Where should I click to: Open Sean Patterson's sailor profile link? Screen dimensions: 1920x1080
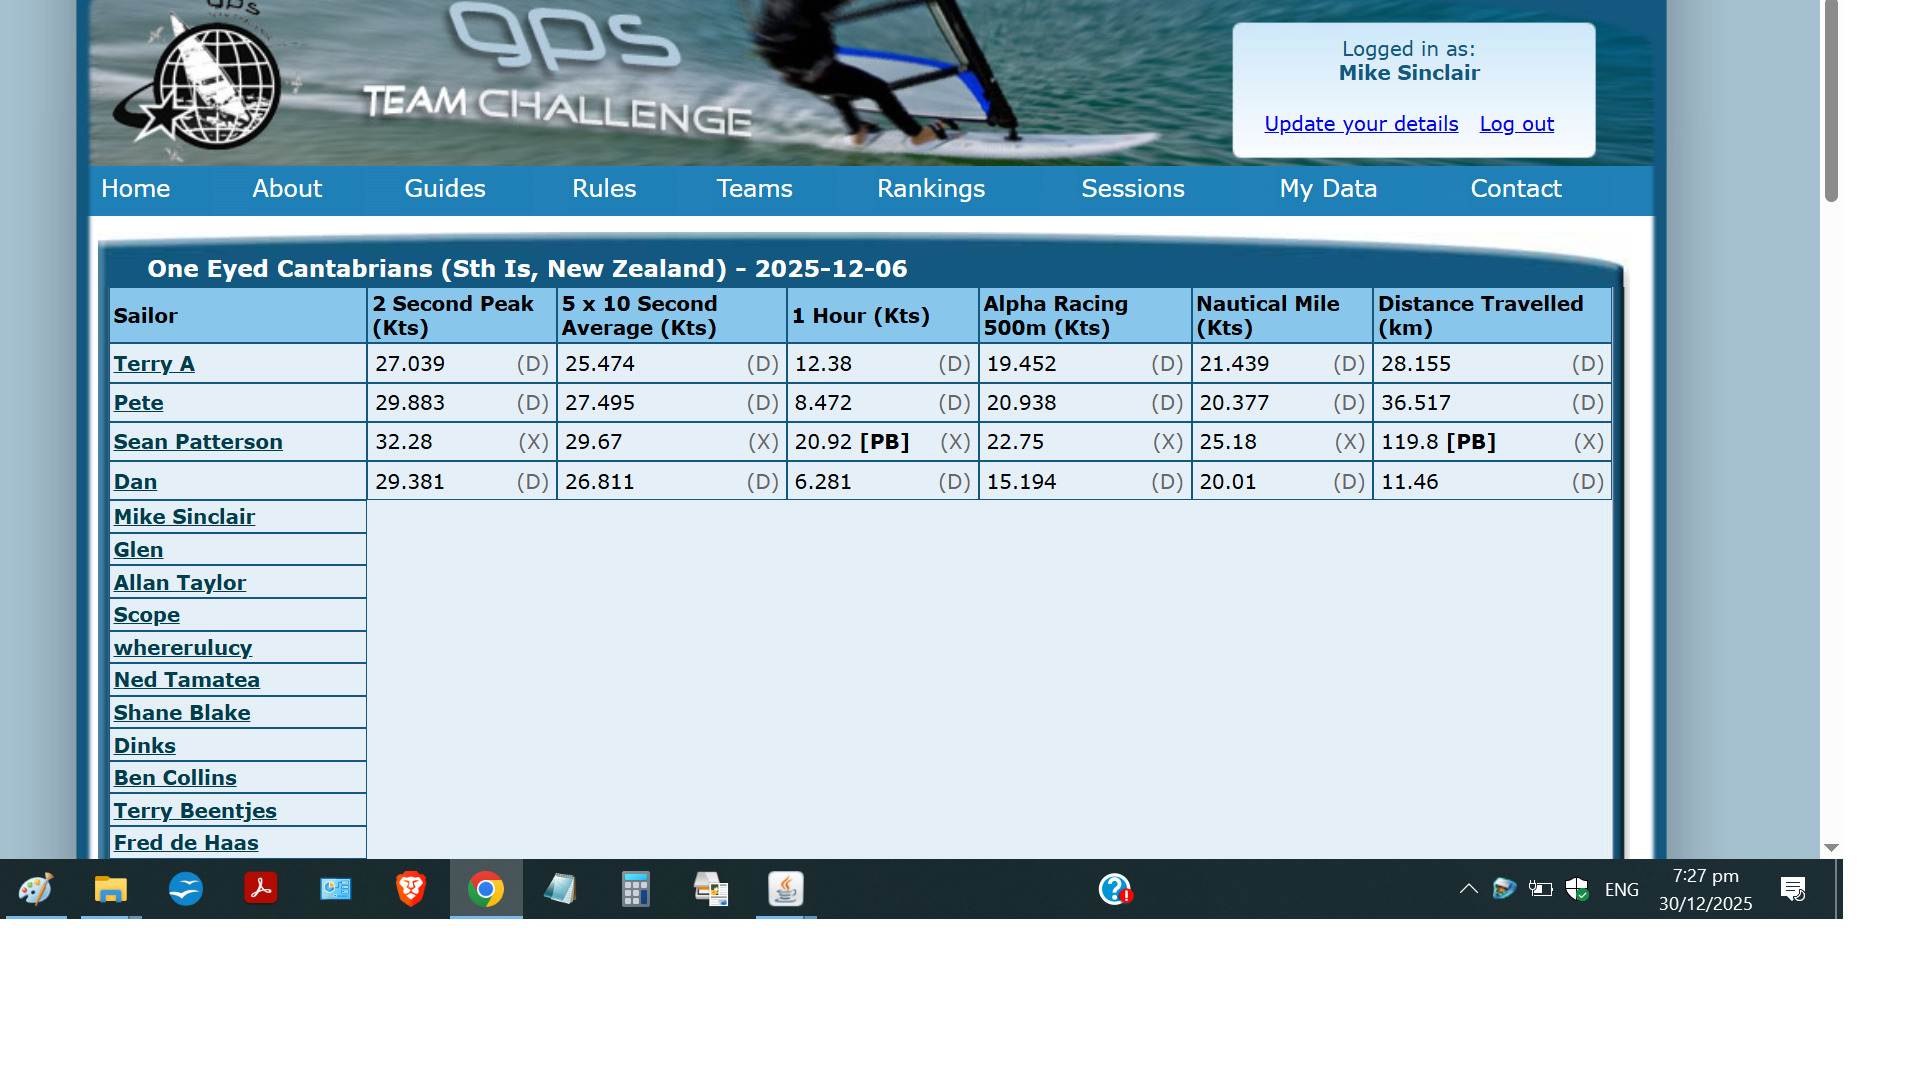pyautogui.click(x=198, y=442)
